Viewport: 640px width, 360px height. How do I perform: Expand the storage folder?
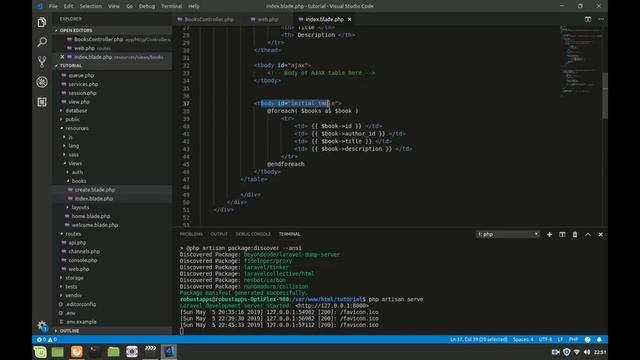[x=74, y=278]
